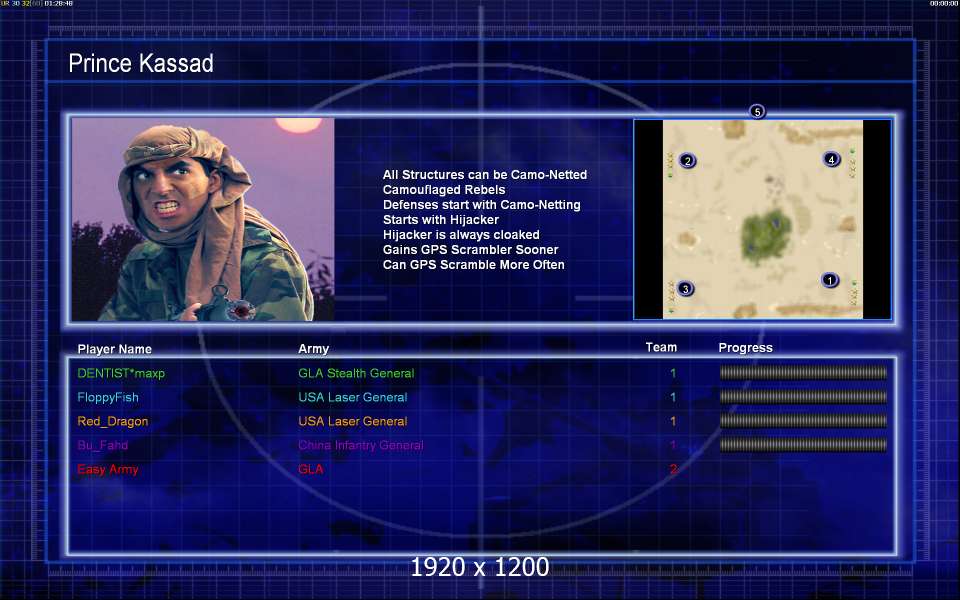Image resolution: width=960 pixels, height=600 pixels.
Task: Click the Army column header
Action: 313,349
